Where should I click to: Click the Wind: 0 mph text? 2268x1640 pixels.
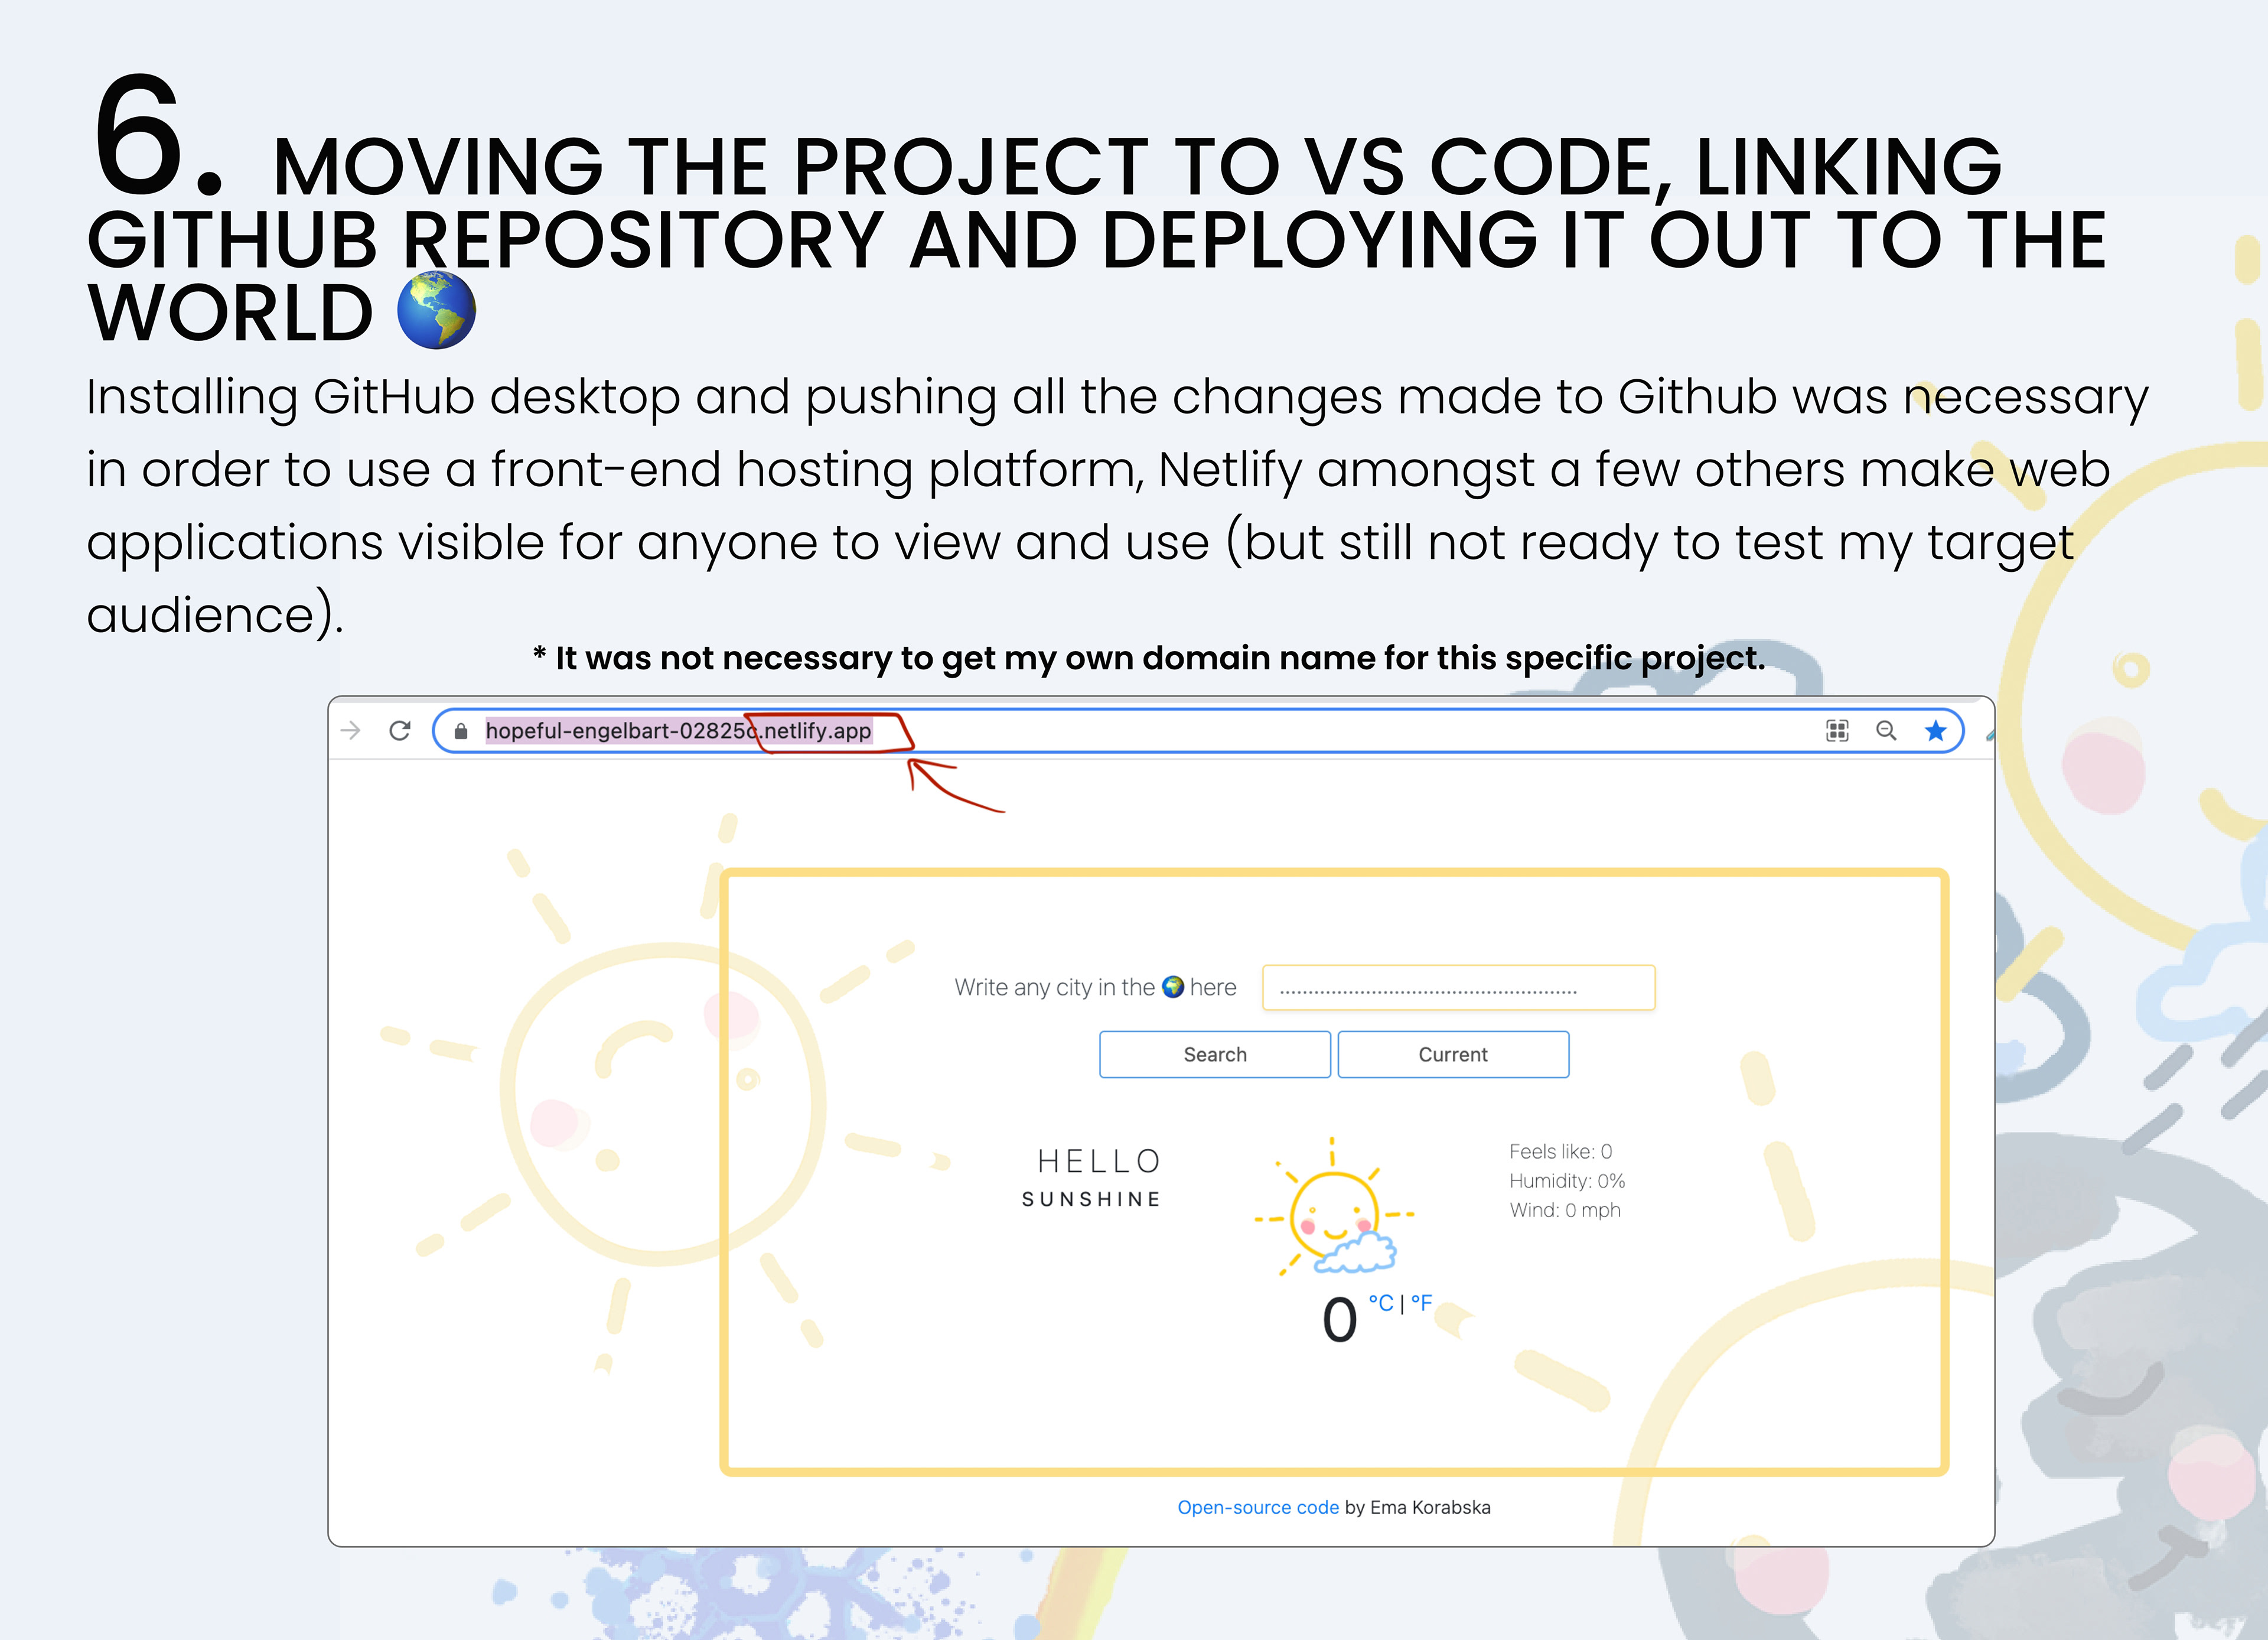click(1565, 1210)
